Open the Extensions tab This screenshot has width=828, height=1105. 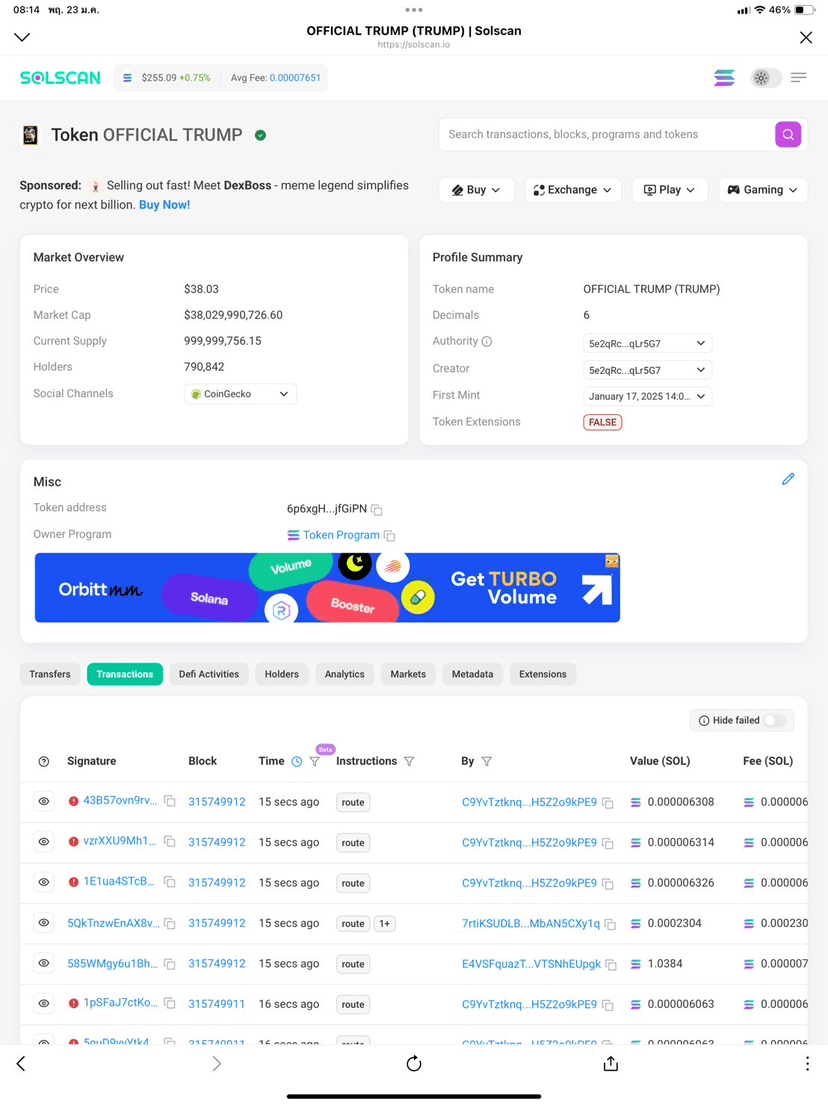tap(543, 674)
